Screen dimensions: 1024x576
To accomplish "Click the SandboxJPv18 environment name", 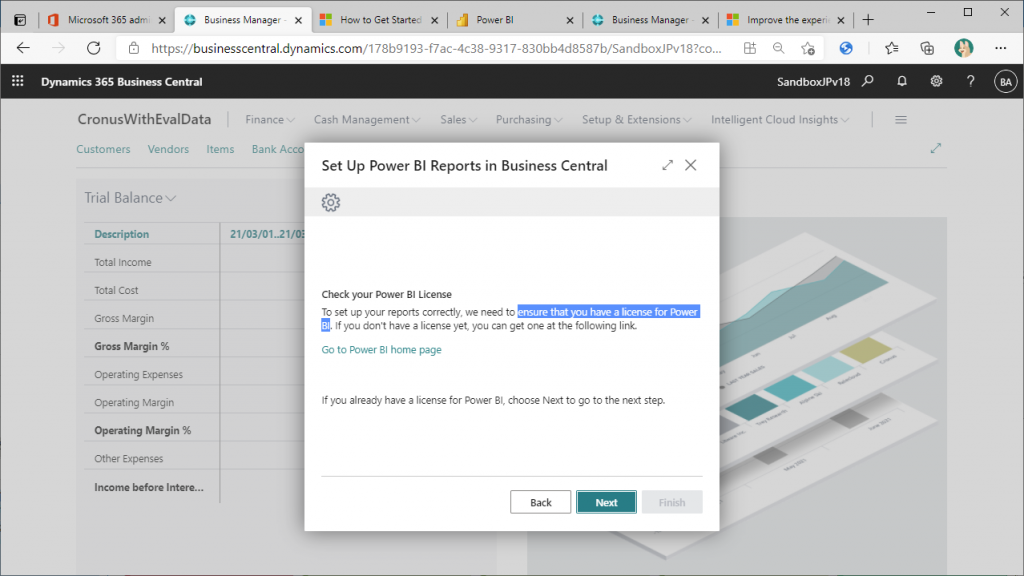I will click(x=813, y=82).
